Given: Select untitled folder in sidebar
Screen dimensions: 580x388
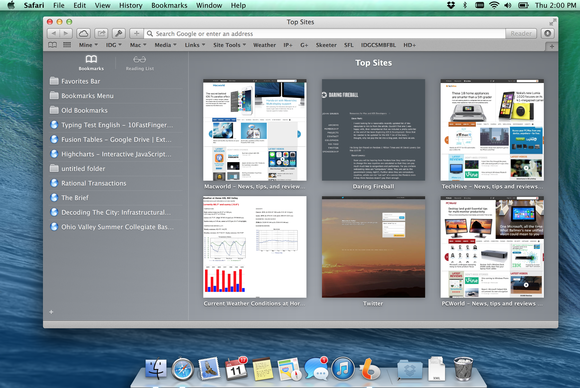Looking at the screenshot, I should tap(115, 168).
